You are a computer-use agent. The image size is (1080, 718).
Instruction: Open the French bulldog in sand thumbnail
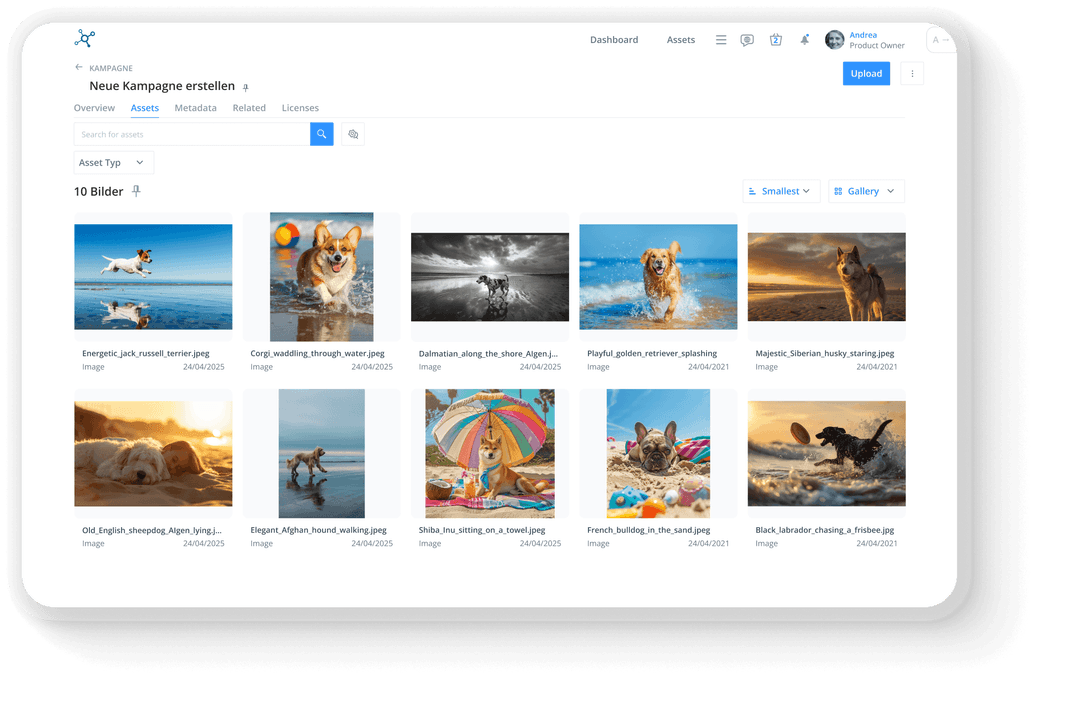tap(658, 453)
